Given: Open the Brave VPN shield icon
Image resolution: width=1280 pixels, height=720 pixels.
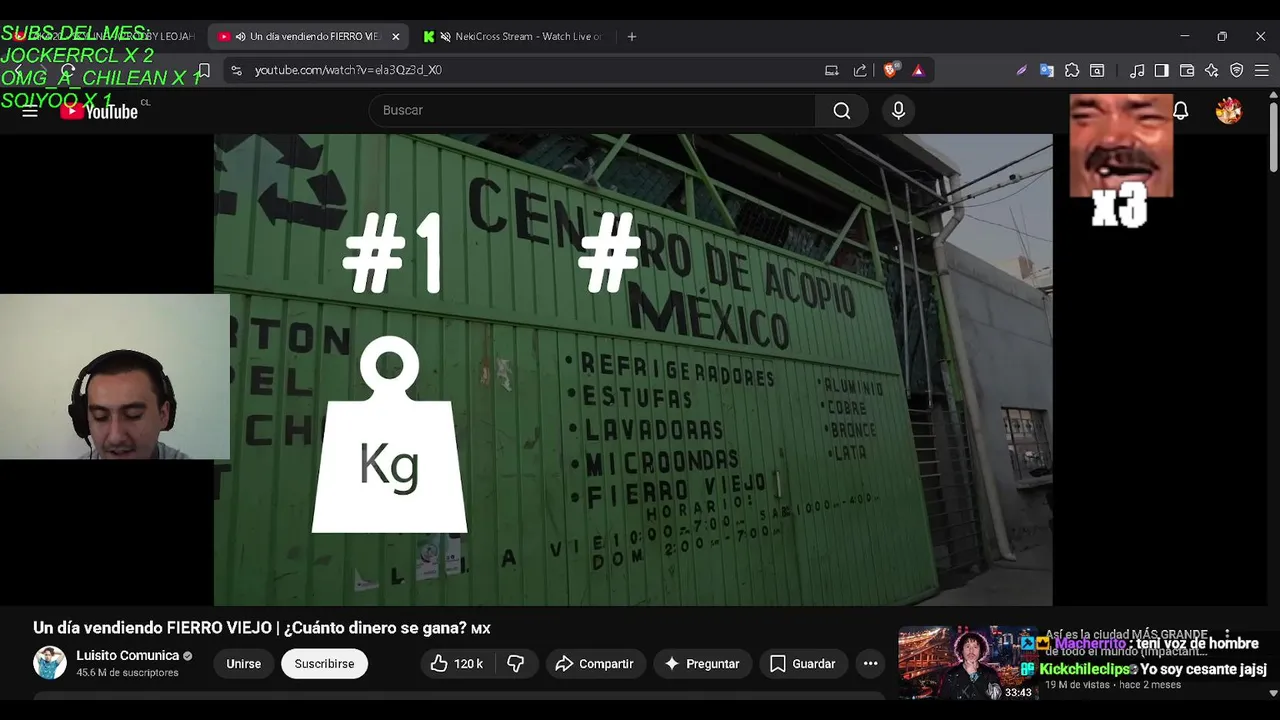Looking at the screenshot, I should click(1237, 70).
